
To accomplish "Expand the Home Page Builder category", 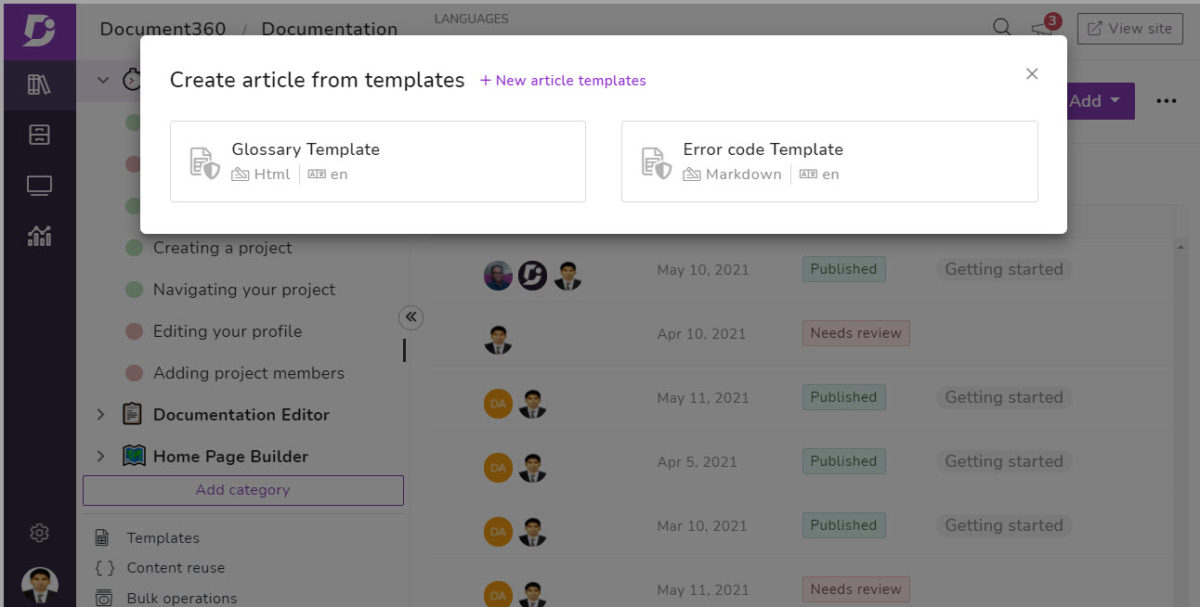I will [x=99, y=455].
